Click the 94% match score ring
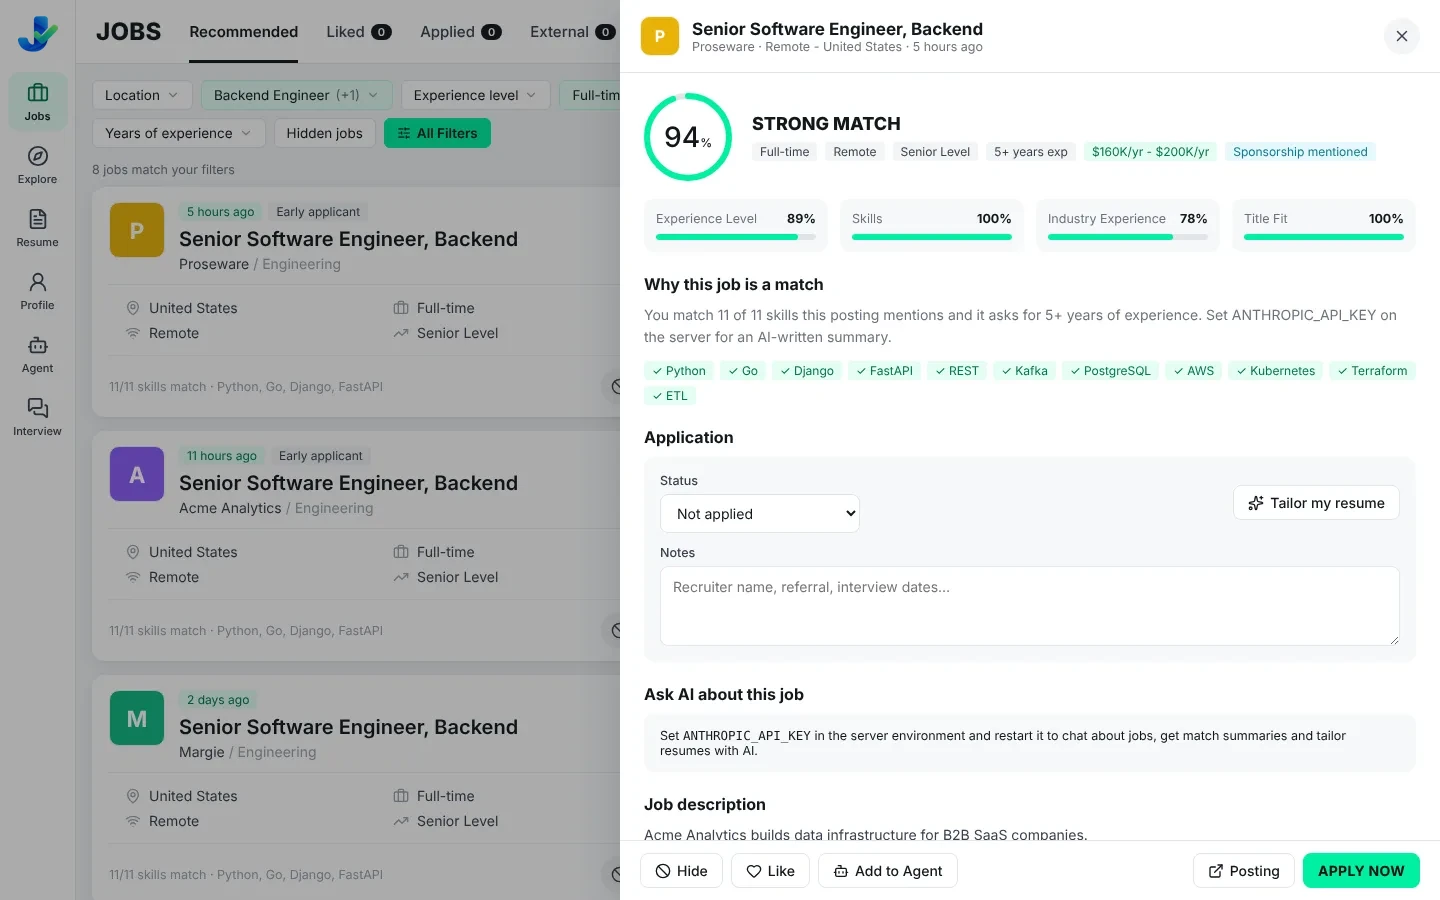The image size is (1440, 900). [x=688, y=137]
